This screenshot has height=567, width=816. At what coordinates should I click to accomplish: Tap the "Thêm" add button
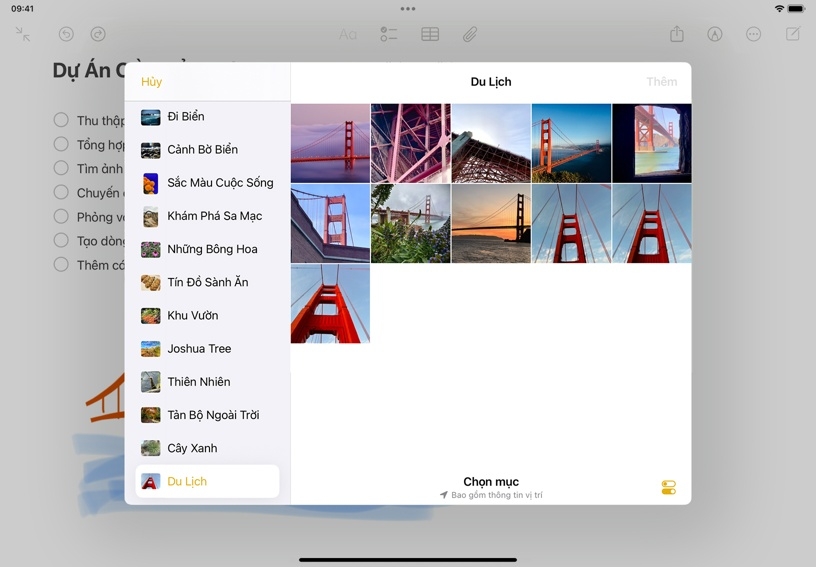coord(661,82)
